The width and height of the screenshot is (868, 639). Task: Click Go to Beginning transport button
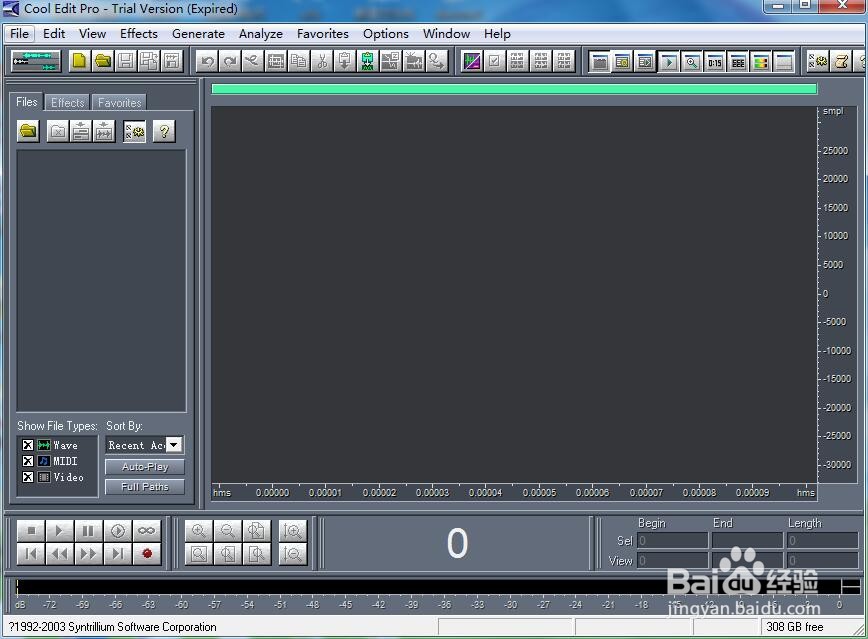31,554
